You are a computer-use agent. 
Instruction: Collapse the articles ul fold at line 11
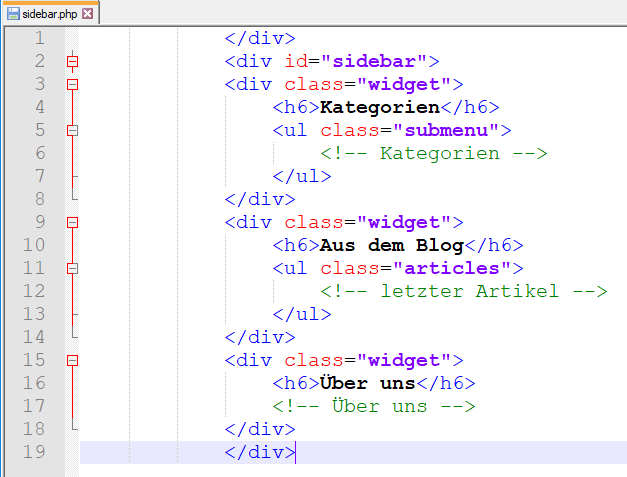pyautogui.click(x=72, y=268)
